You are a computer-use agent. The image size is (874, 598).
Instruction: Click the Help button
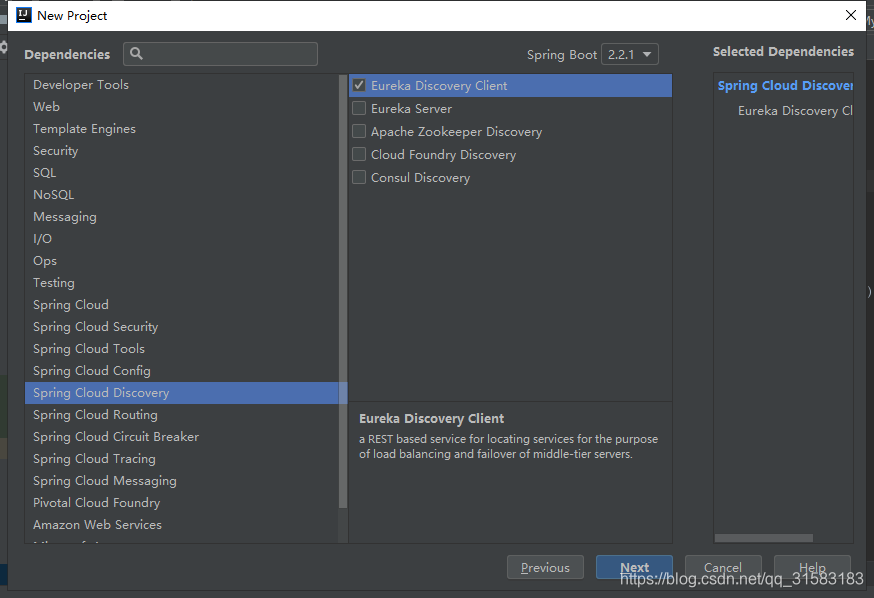pos(812,567)
